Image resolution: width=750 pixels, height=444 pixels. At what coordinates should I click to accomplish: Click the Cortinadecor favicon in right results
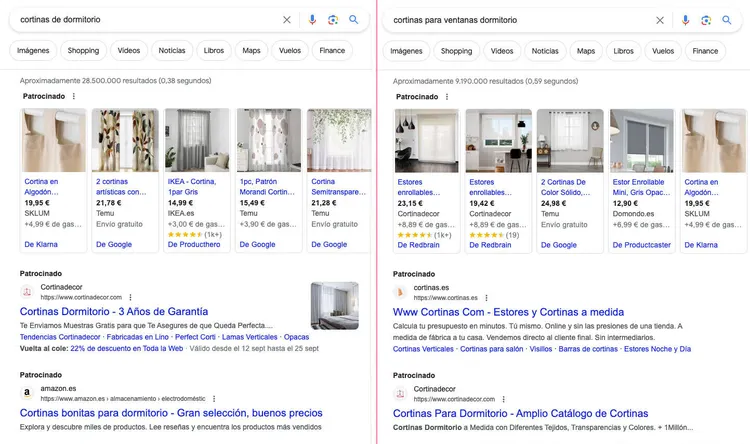click(400, 393)
